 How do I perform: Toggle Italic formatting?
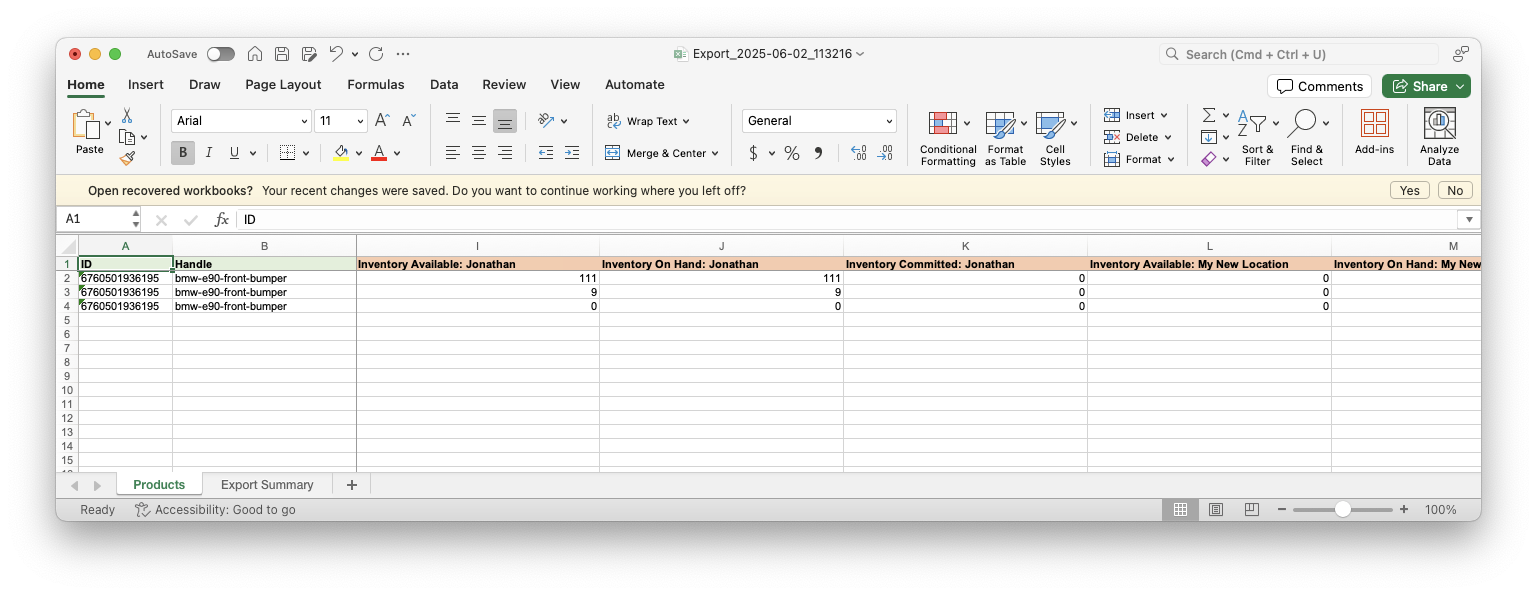[208, 153]
